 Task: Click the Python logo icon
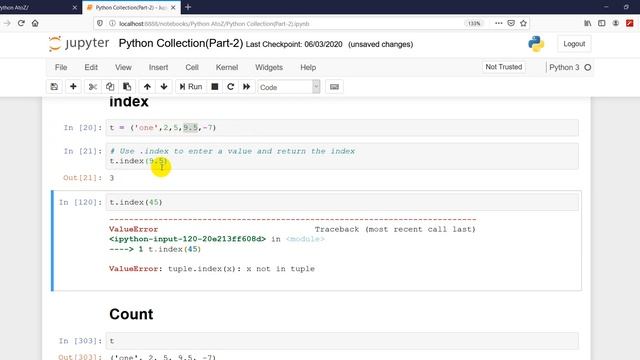coord(536,44)
